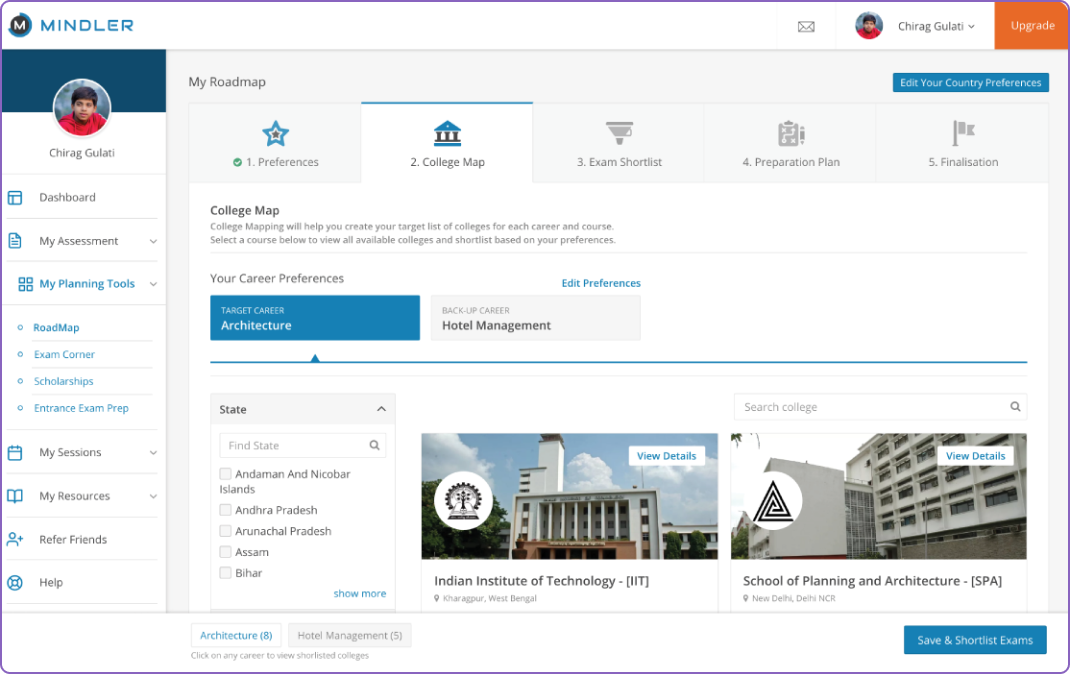The height and width of the screenshot is (674, 1070).
Task: Click the My Planning Tools grid icon
Action: [x=25, y=284]
